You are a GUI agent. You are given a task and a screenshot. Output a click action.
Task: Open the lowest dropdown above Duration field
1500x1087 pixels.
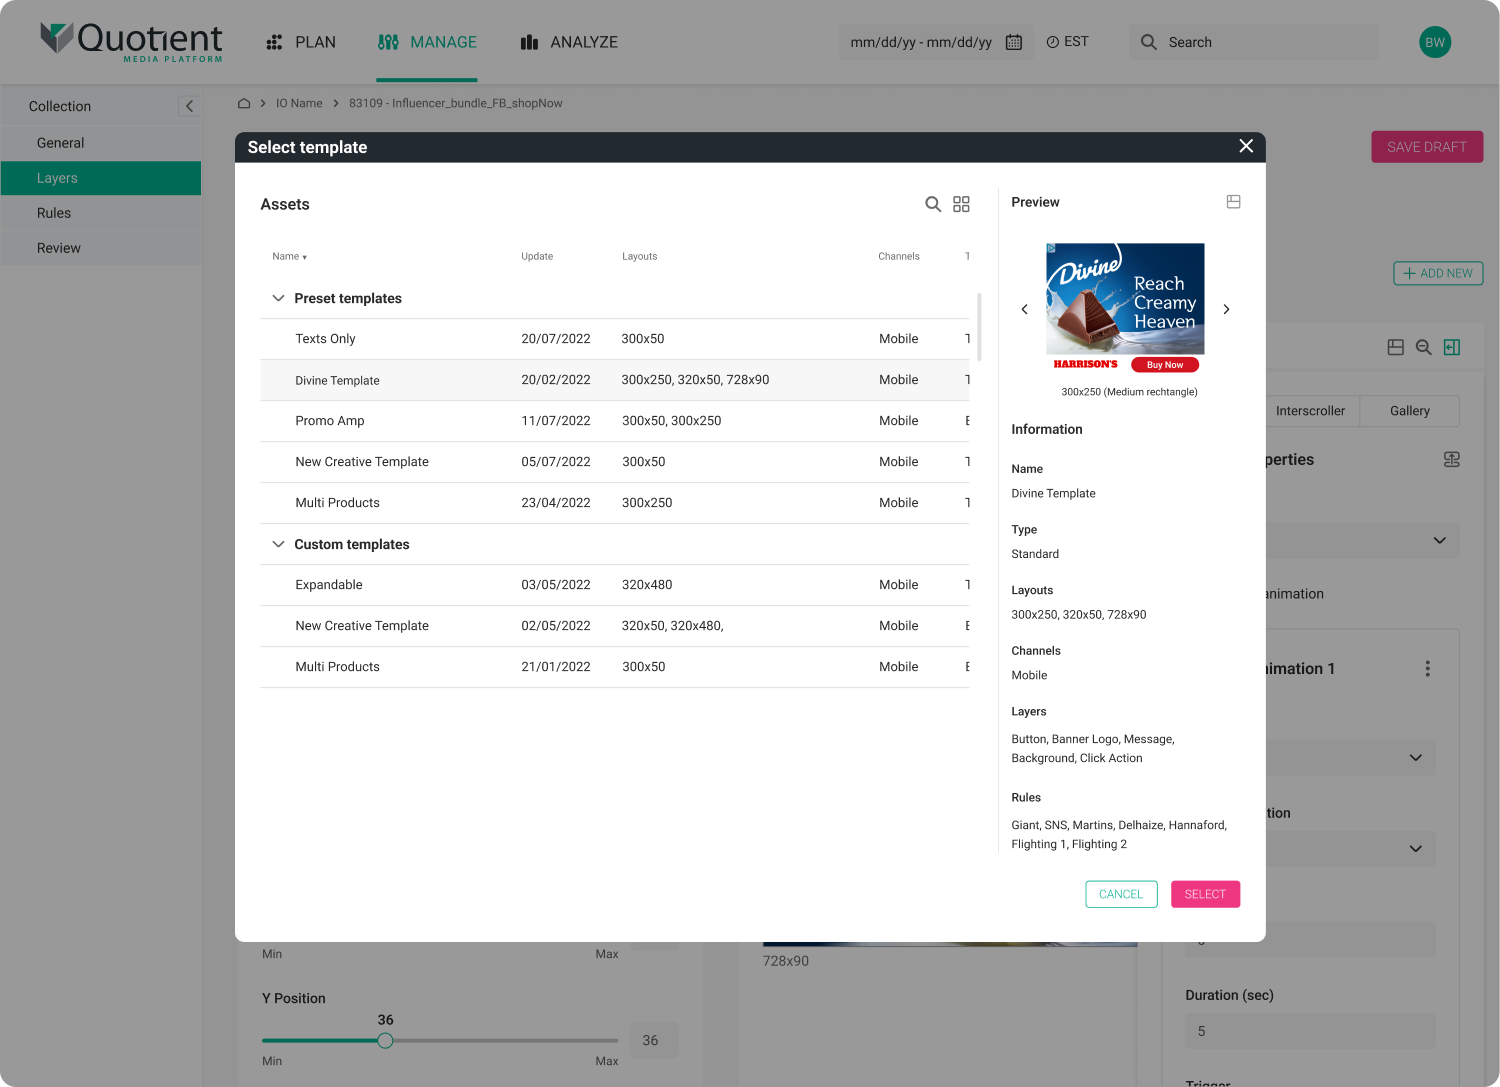click(1416, 849)
